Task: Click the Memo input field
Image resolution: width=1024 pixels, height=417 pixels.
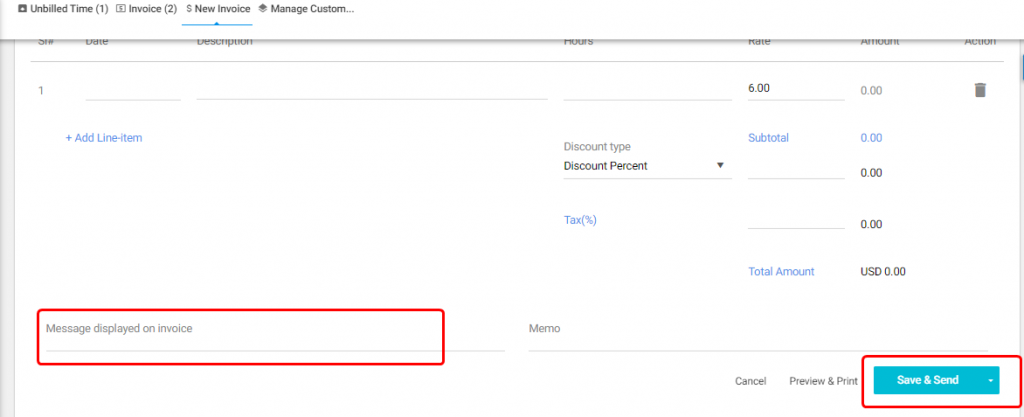Action: pyautogui.click(x=758, y=333)
